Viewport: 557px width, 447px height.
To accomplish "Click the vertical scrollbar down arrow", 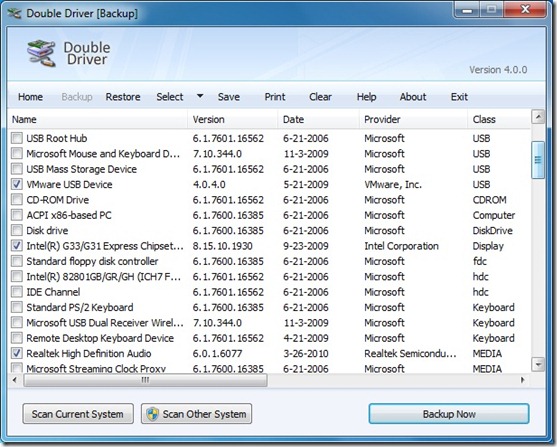I will pos(539,365).
